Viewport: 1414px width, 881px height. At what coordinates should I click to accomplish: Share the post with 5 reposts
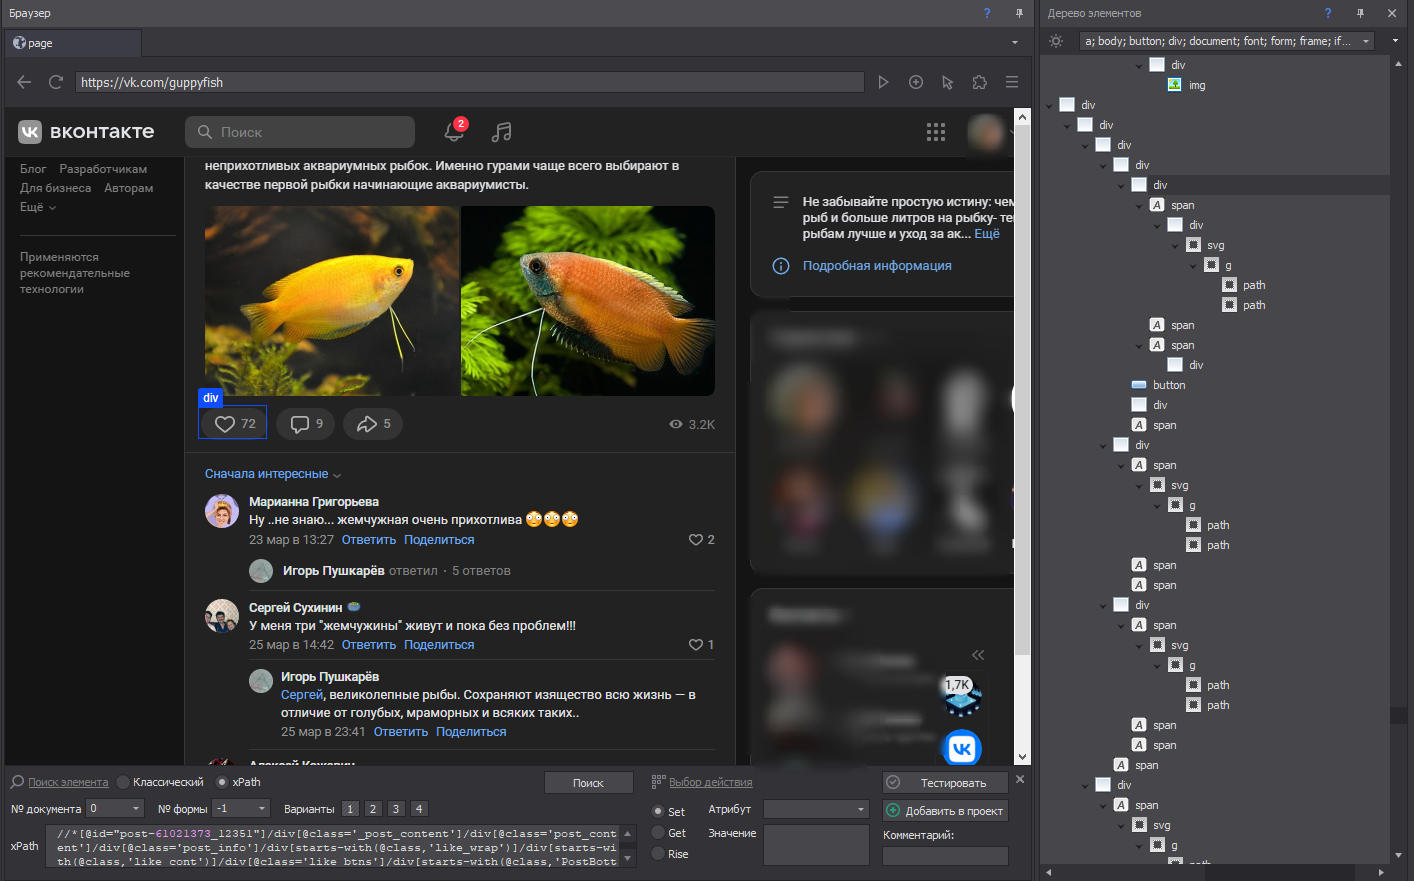(373, 424)
